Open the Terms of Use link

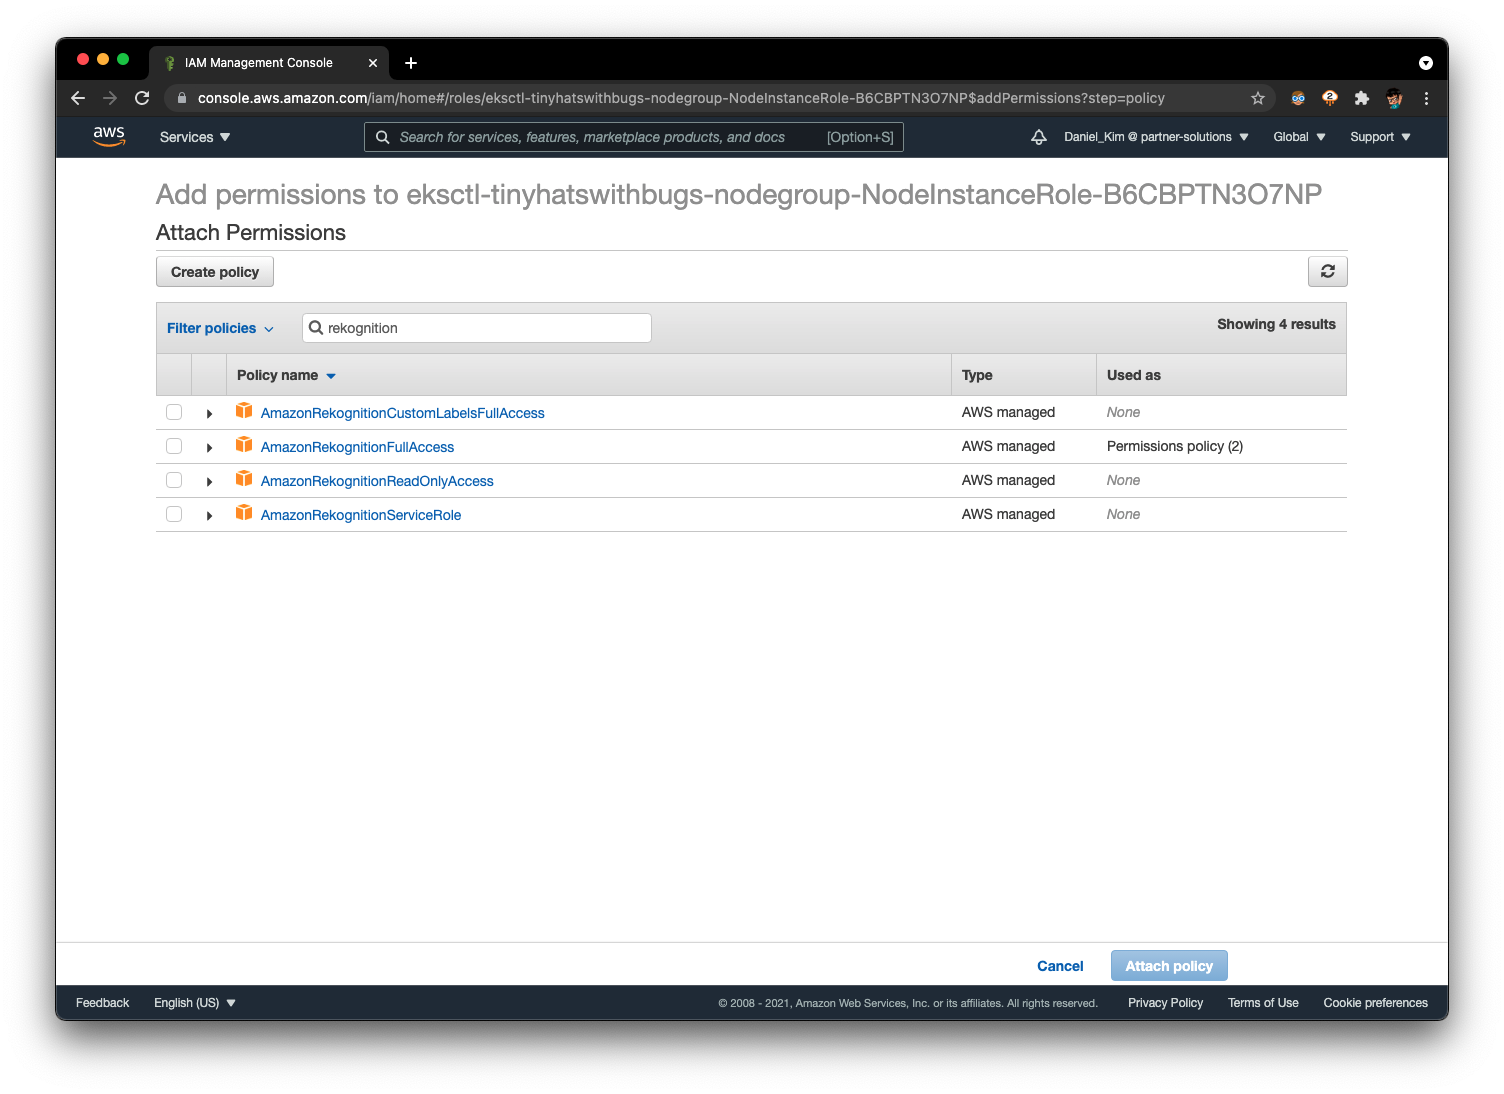1263,1003
